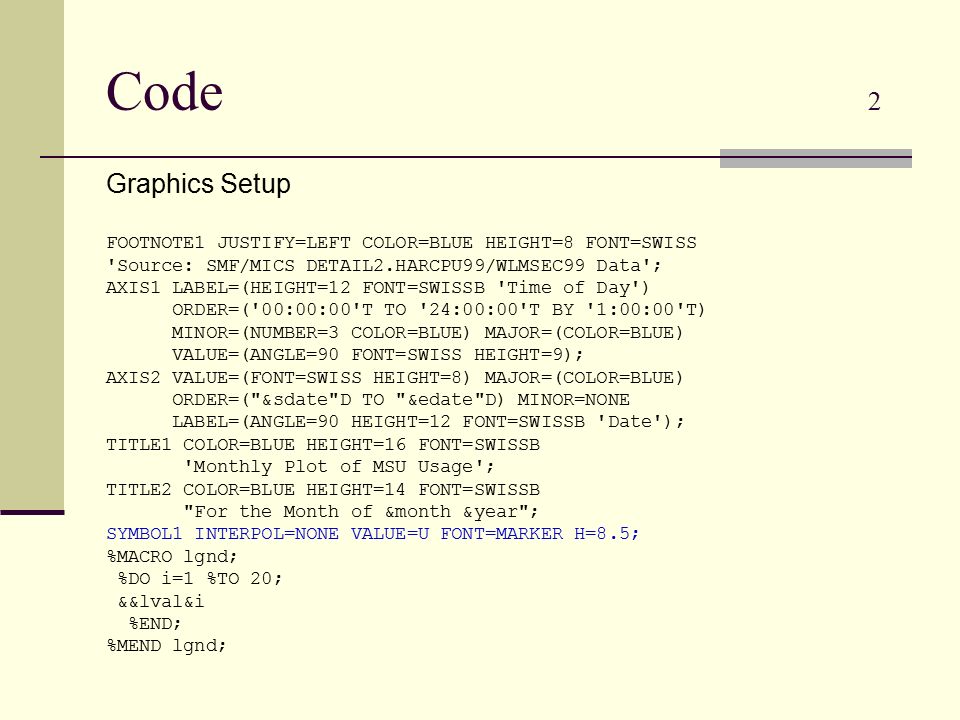Click the 'AXIS1 LABEL=' code line
This screenshot has width=960, height=720.
pos(377,288)
